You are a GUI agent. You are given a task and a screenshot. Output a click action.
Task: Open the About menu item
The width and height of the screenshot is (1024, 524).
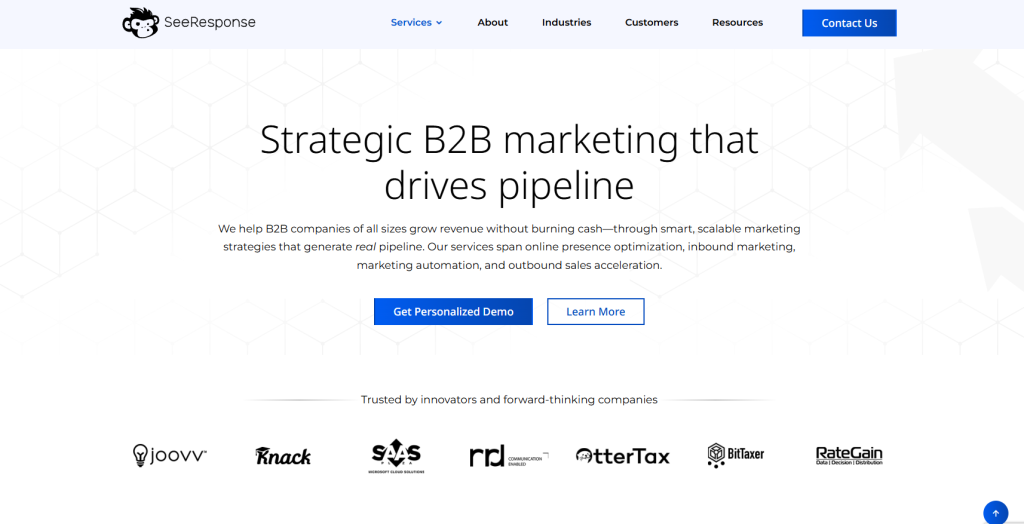click(x=492, y=22)
